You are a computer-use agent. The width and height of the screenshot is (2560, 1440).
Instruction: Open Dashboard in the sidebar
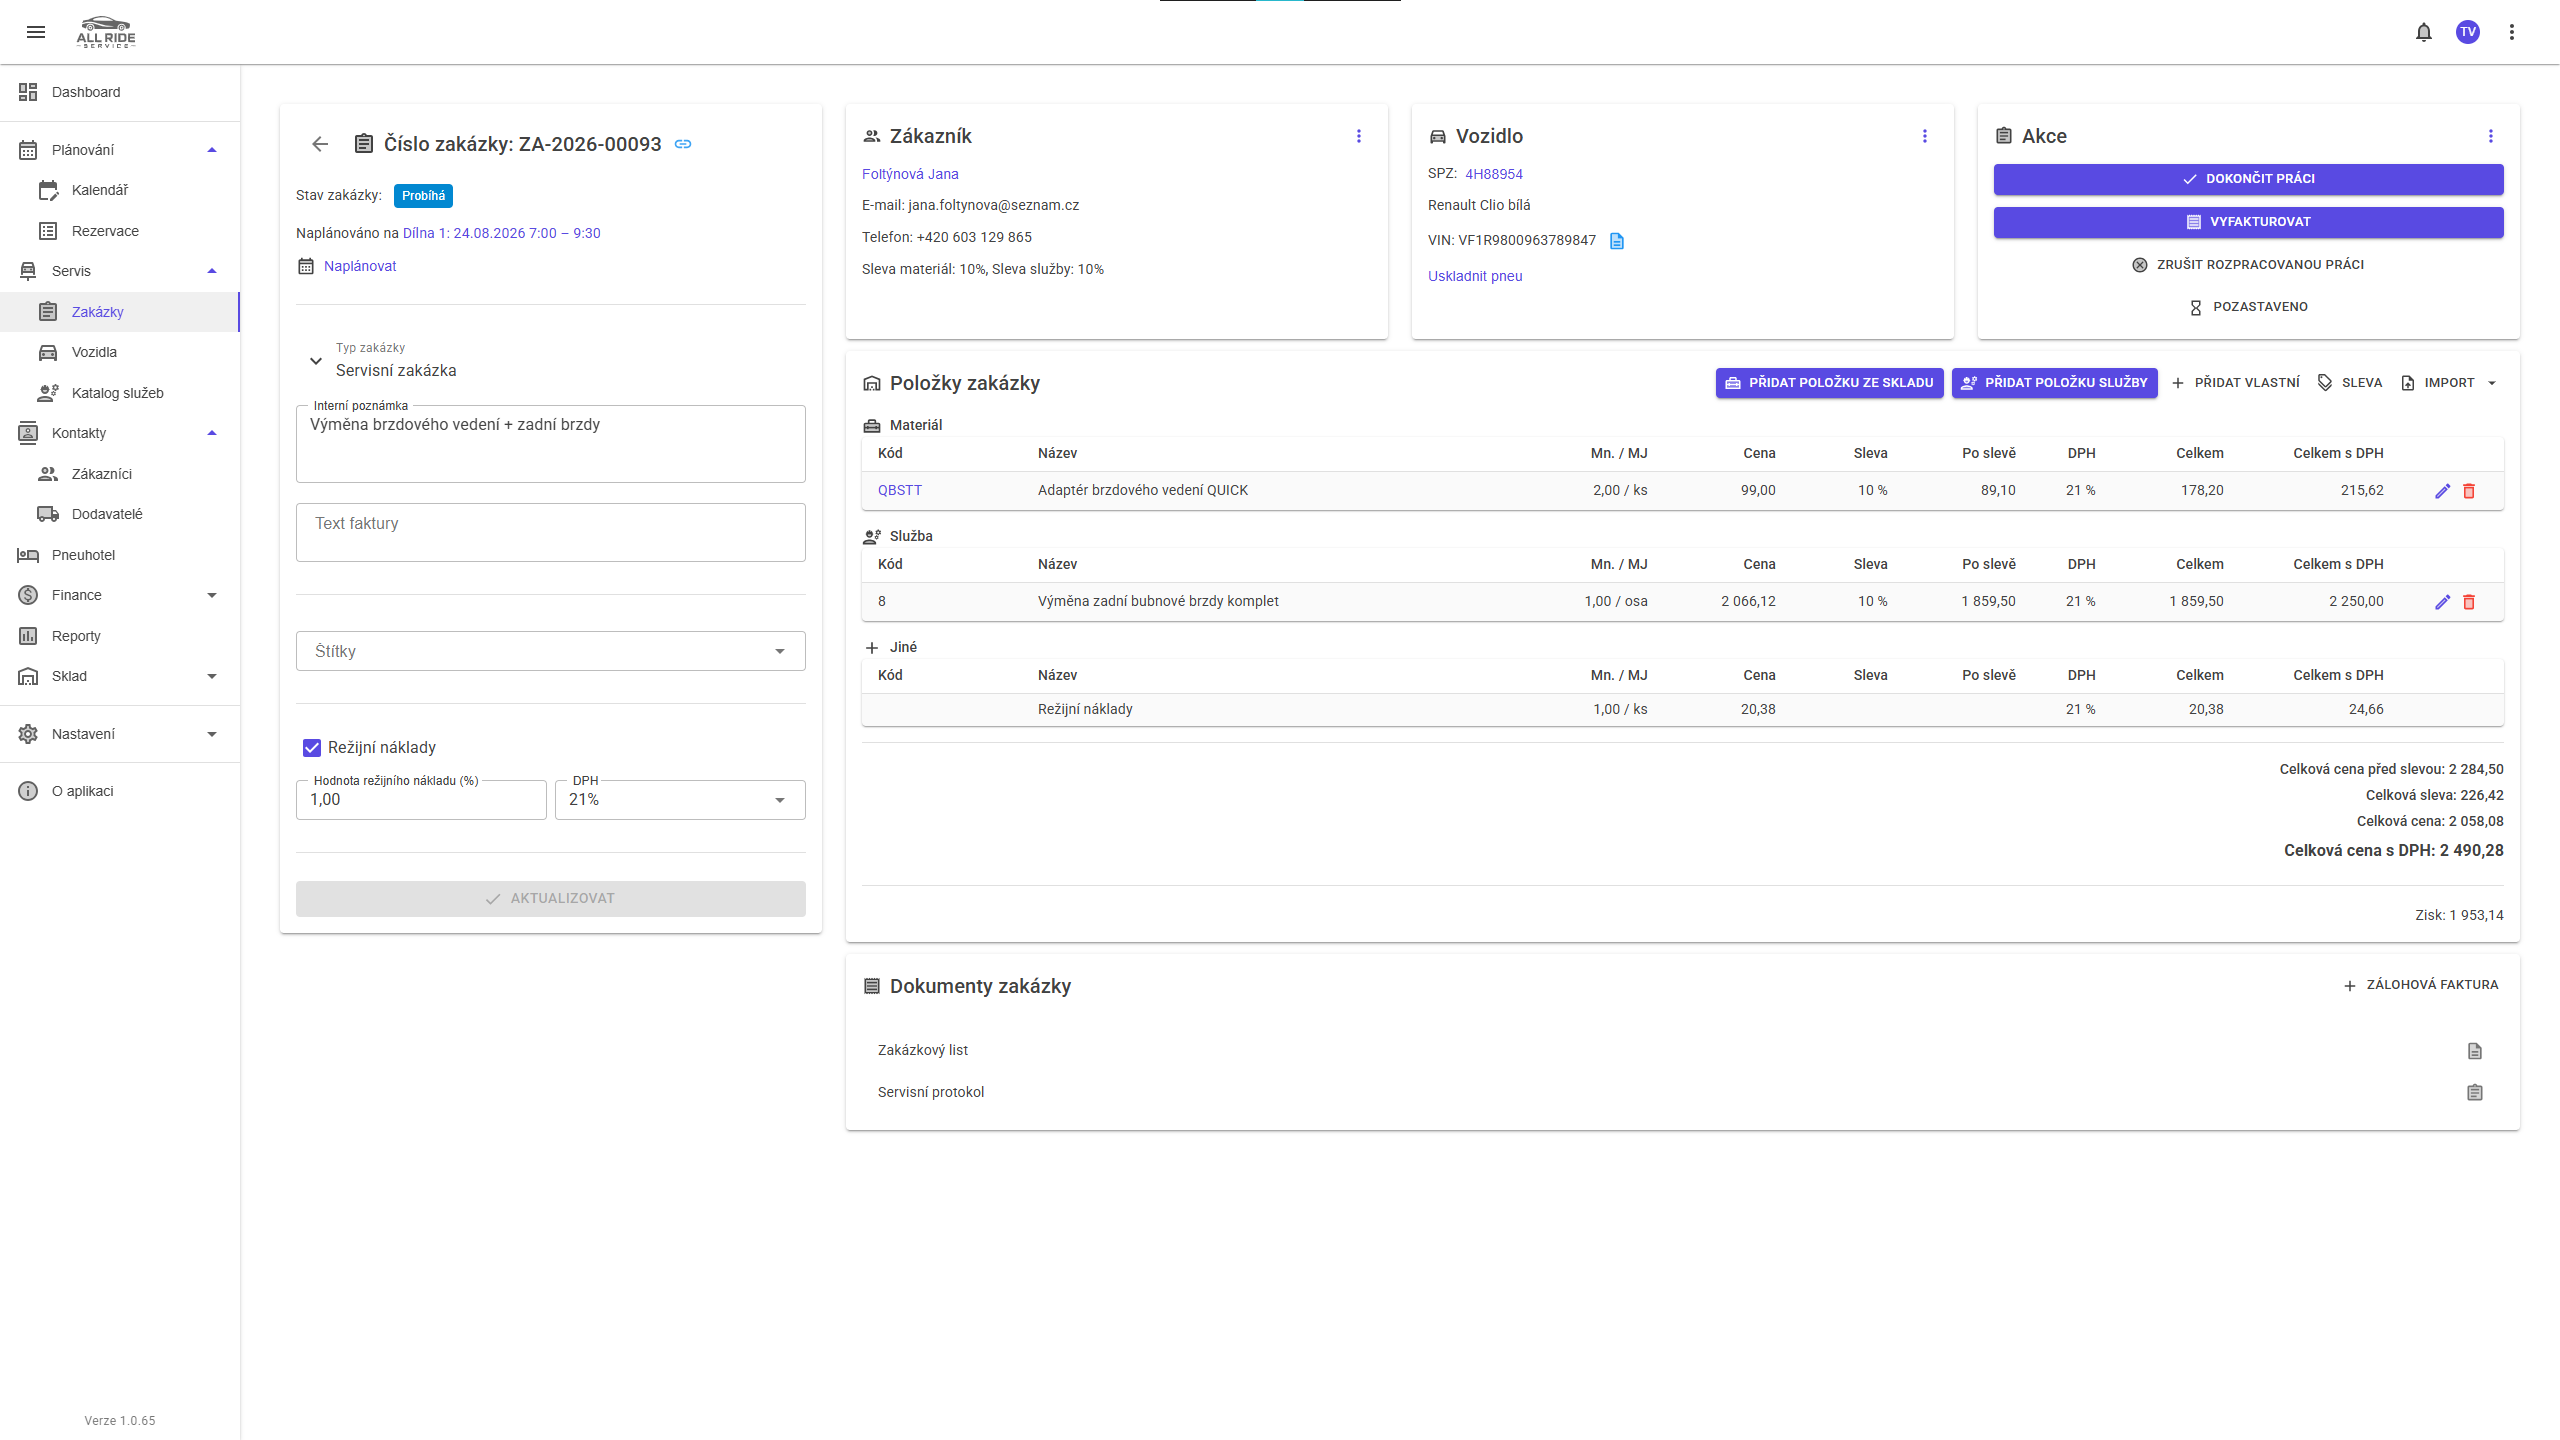click(120, 92)
